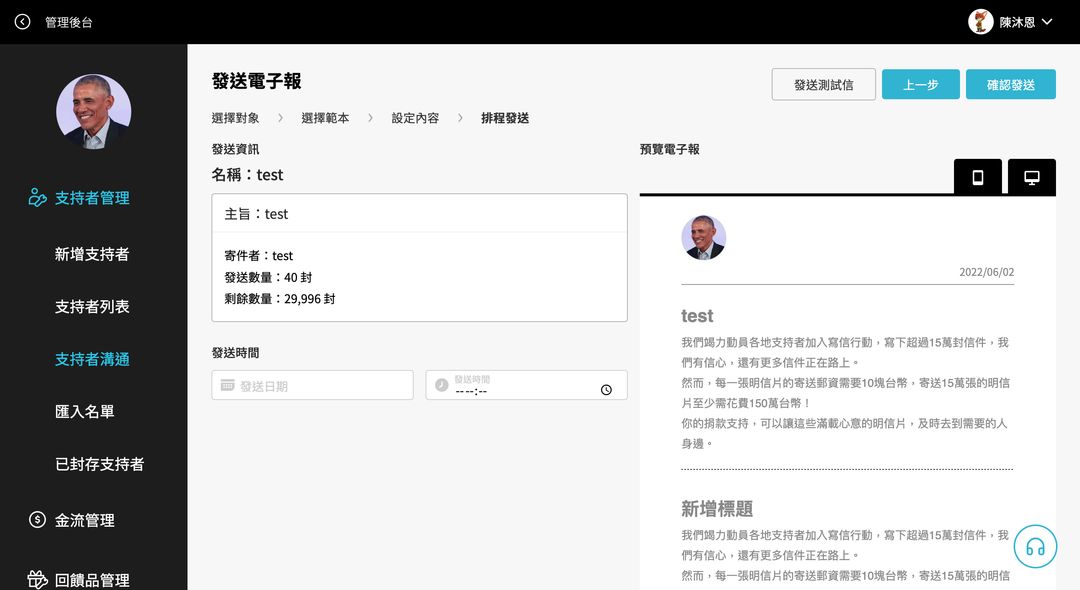Go to 支持者溝通 in sidebar
The image size is (1080, 590).
92,359
